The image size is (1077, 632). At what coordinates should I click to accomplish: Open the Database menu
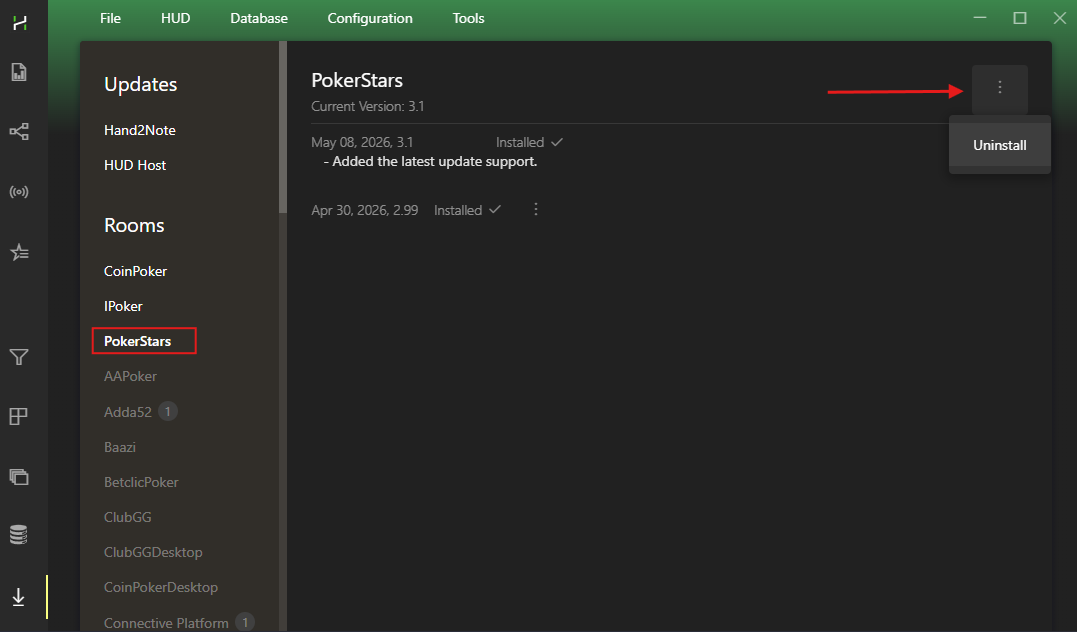[x=259, y=19]
